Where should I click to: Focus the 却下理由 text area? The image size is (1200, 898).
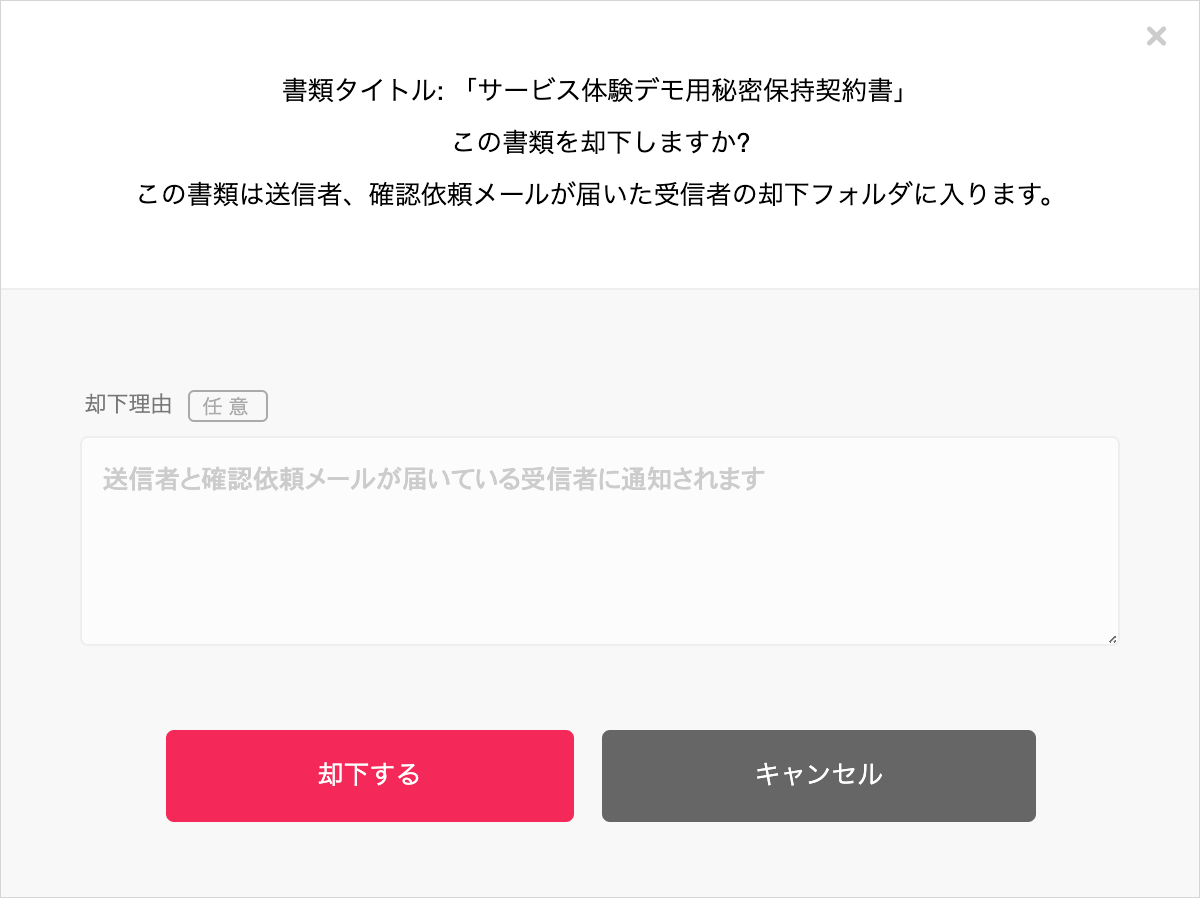[600, 541]
